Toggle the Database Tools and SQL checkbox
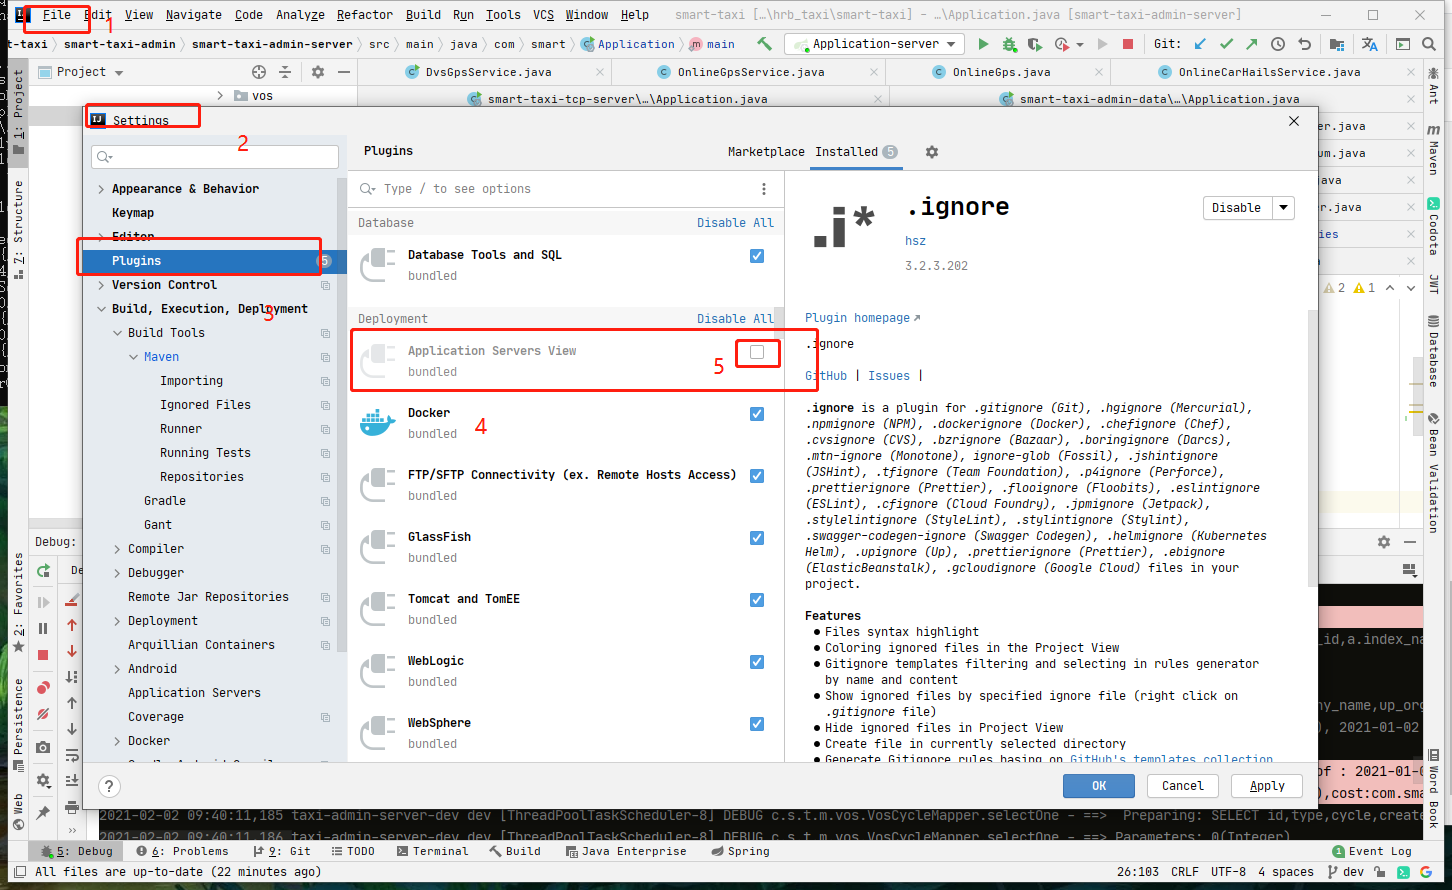 (757, 256)
